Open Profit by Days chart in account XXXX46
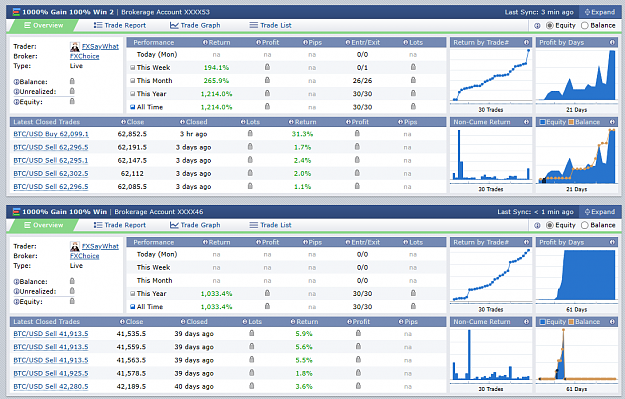 click(576, 275)
